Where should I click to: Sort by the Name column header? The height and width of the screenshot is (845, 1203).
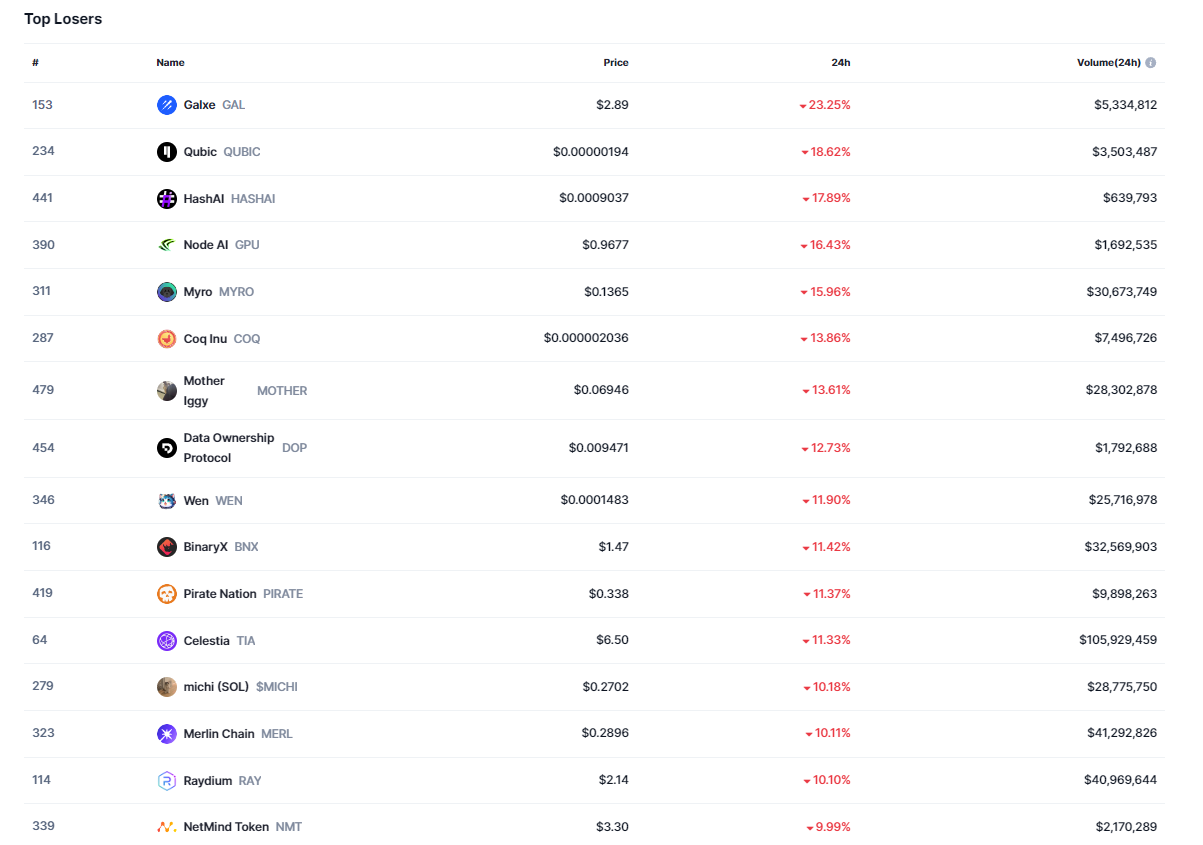point(170,63)
